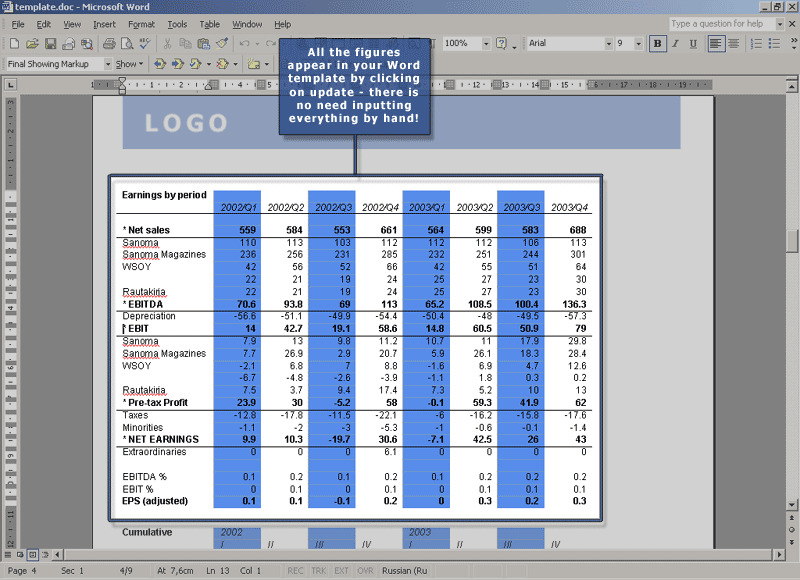Screen dimensions: 800x580
Task: Toggle underline formatting
Action: click(693, 44)
